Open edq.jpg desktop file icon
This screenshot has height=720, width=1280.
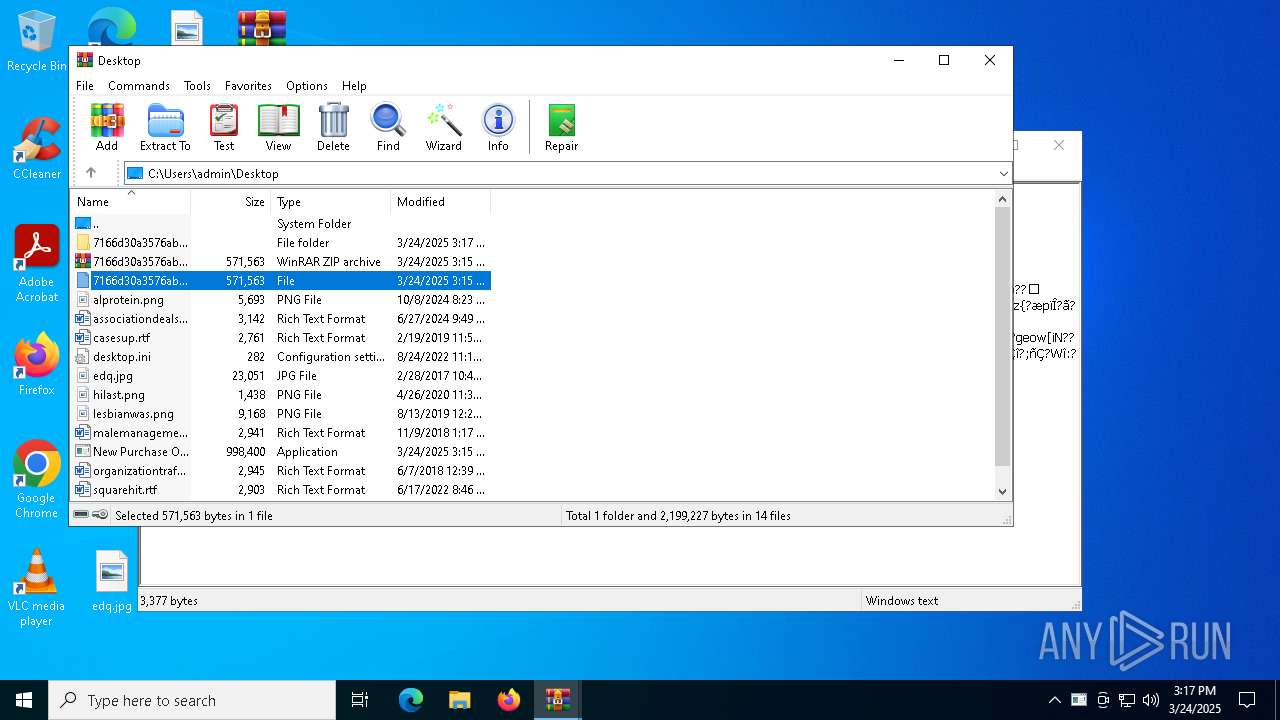[x=112, y=581]
